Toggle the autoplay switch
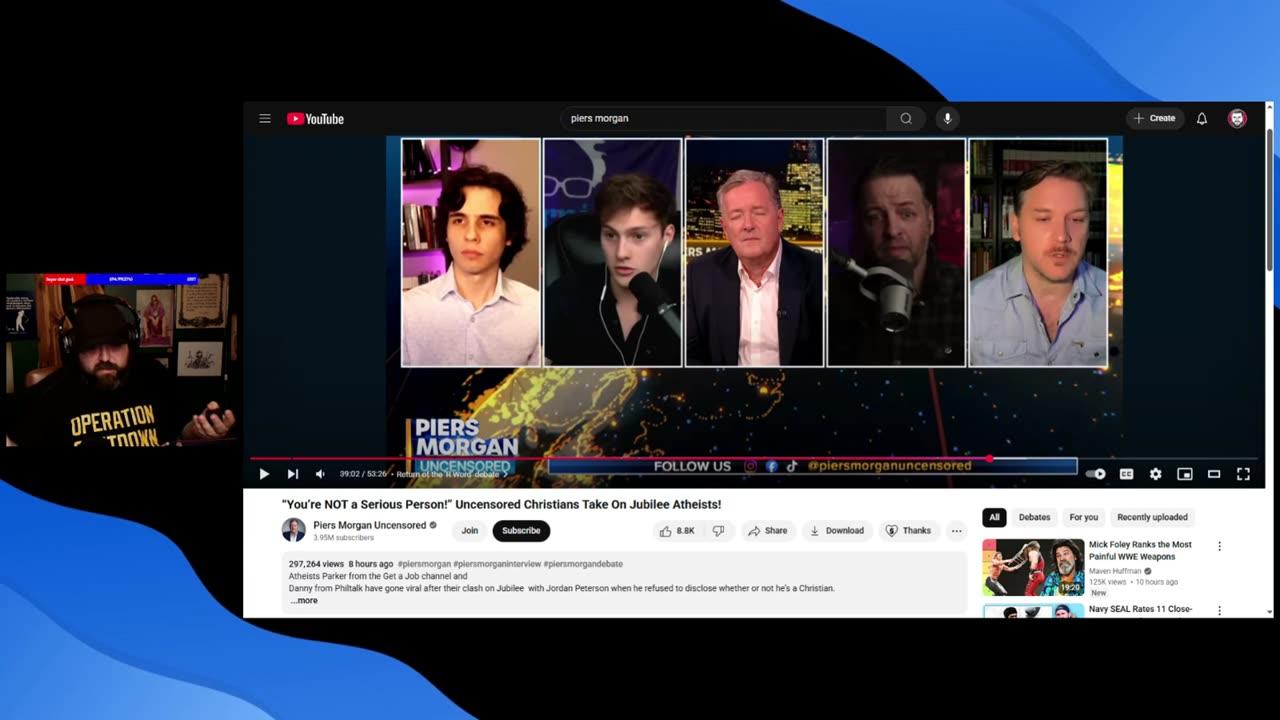 (1097, 474)
